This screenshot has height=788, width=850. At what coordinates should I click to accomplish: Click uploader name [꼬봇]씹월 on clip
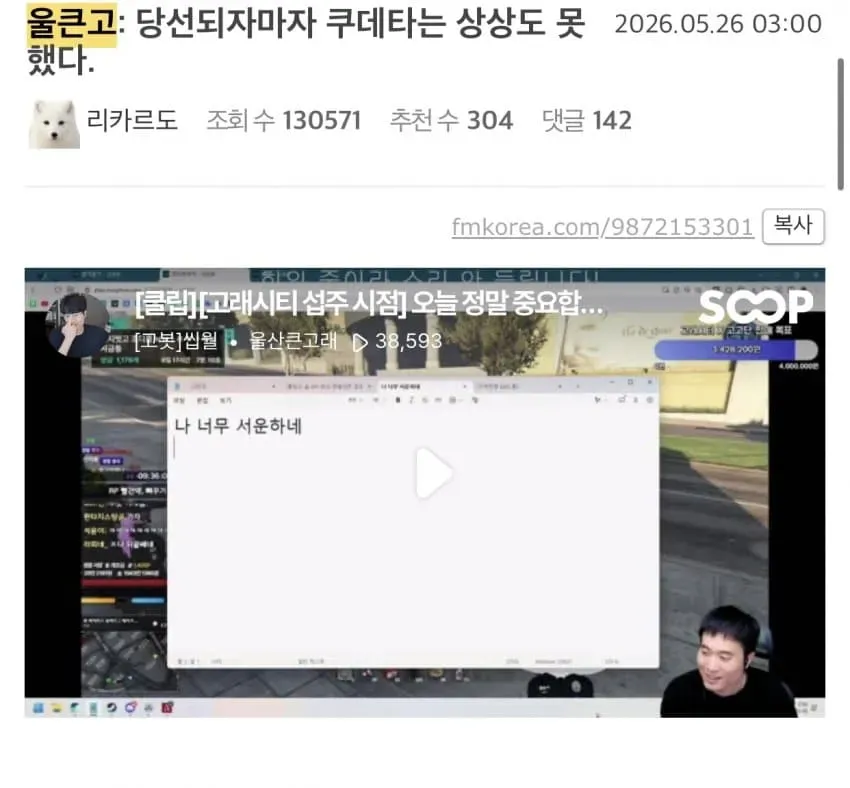(176, 341)
